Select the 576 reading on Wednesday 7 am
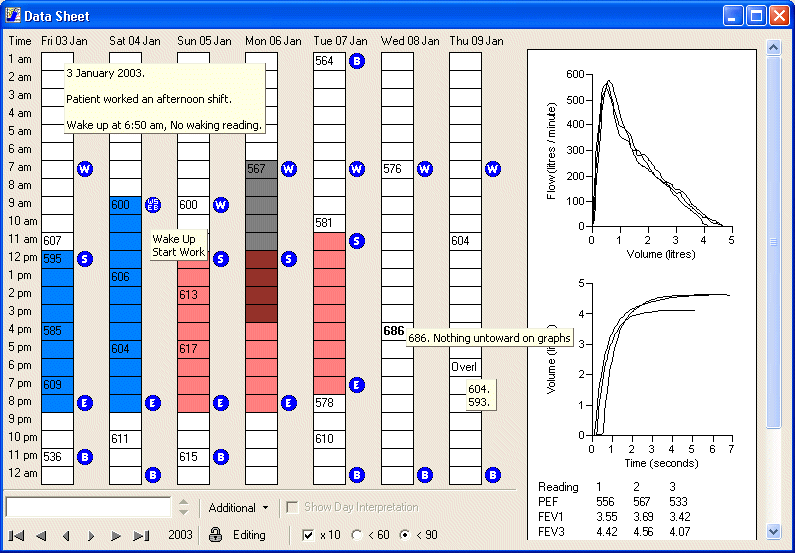 pos(397,169)
